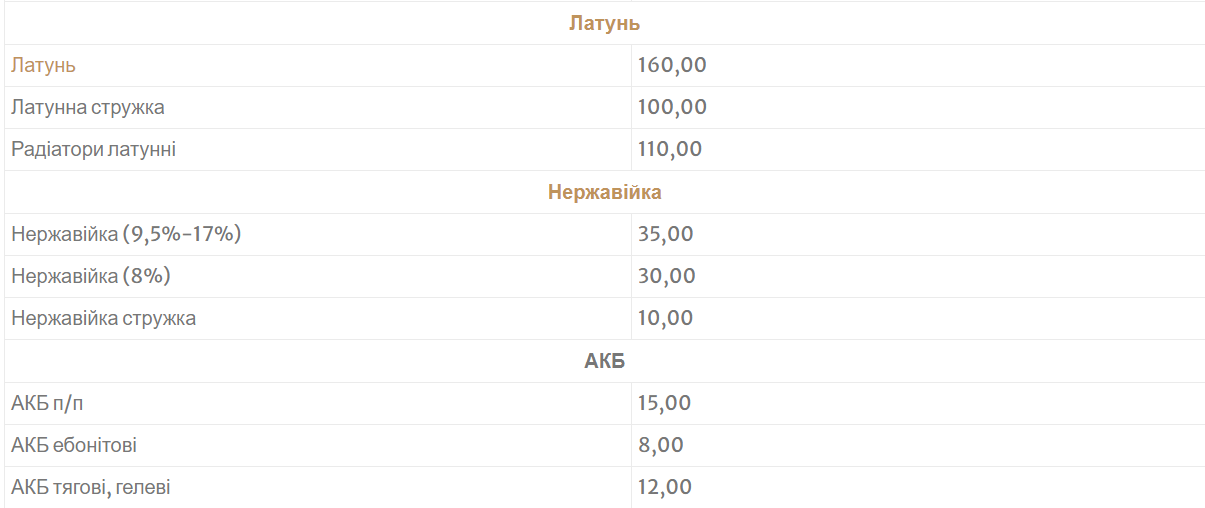Click the 160,00 price value

672,66
